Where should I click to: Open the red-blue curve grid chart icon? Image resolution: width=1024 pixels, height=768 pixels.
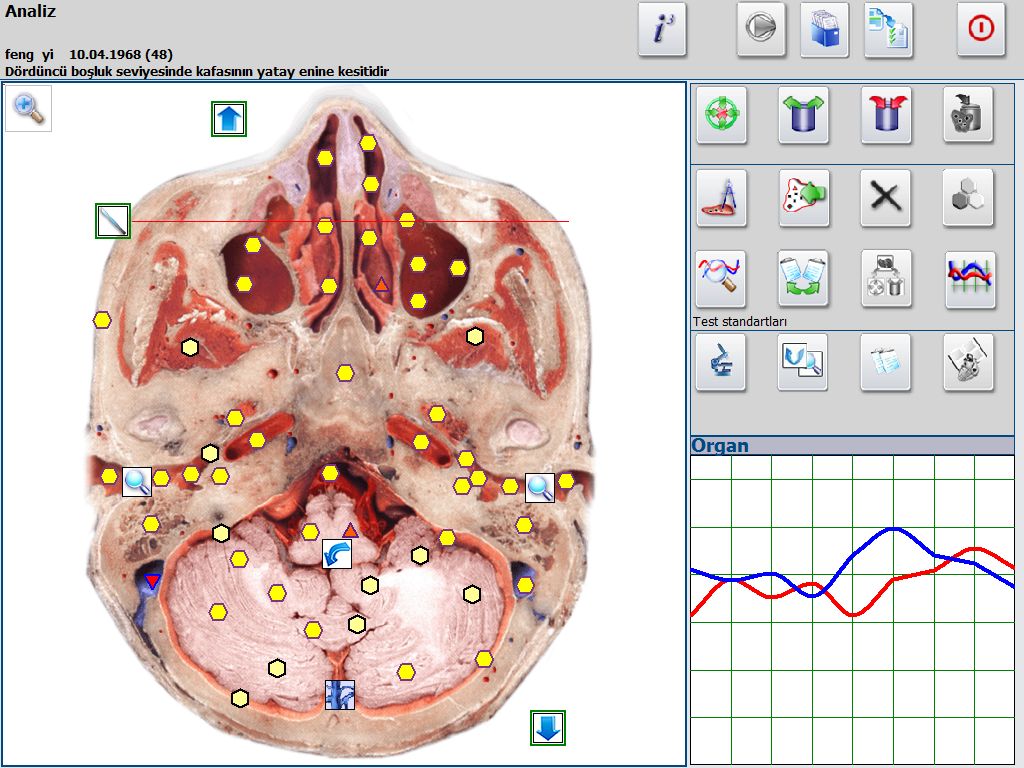point(970,279)
